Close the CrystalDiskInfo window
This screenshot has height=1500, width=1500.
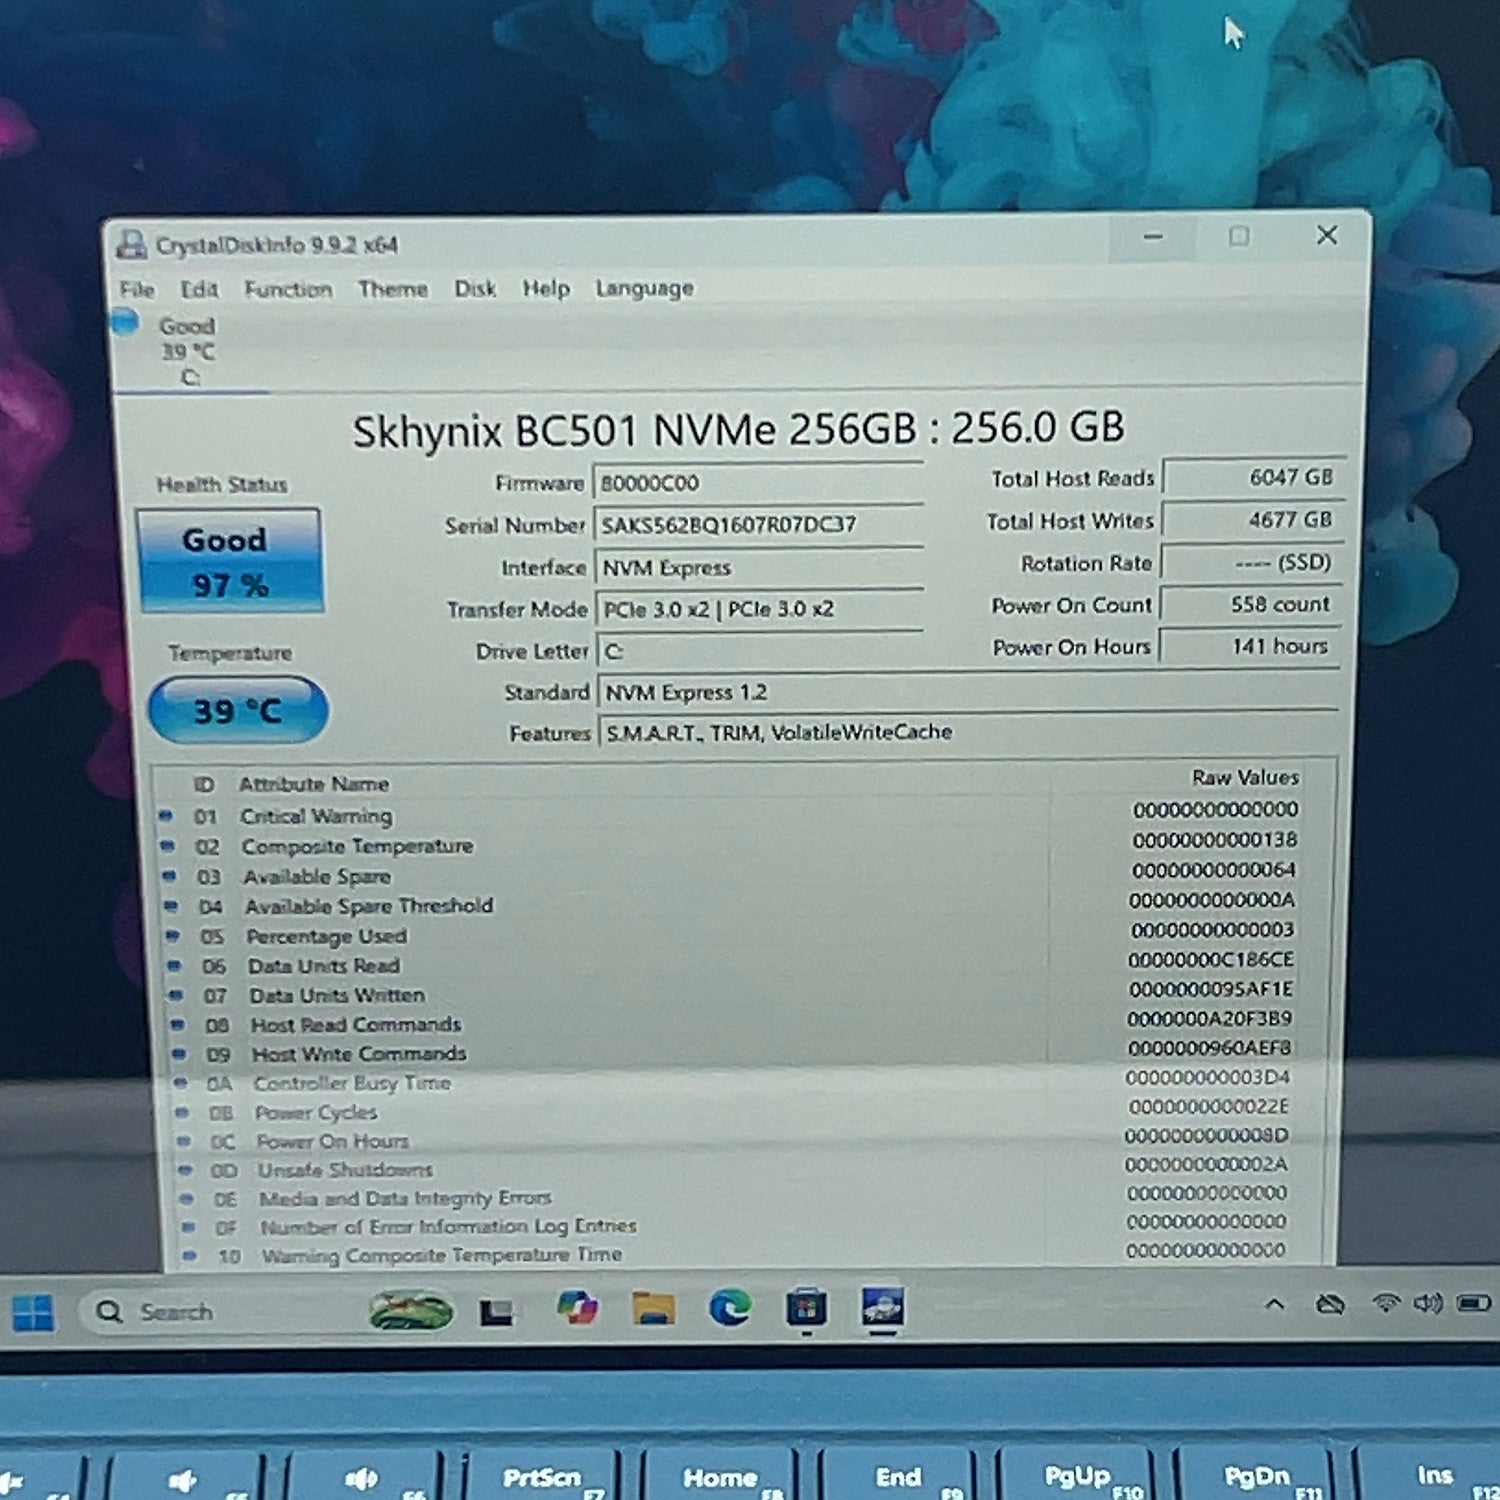pos(1327,235)
